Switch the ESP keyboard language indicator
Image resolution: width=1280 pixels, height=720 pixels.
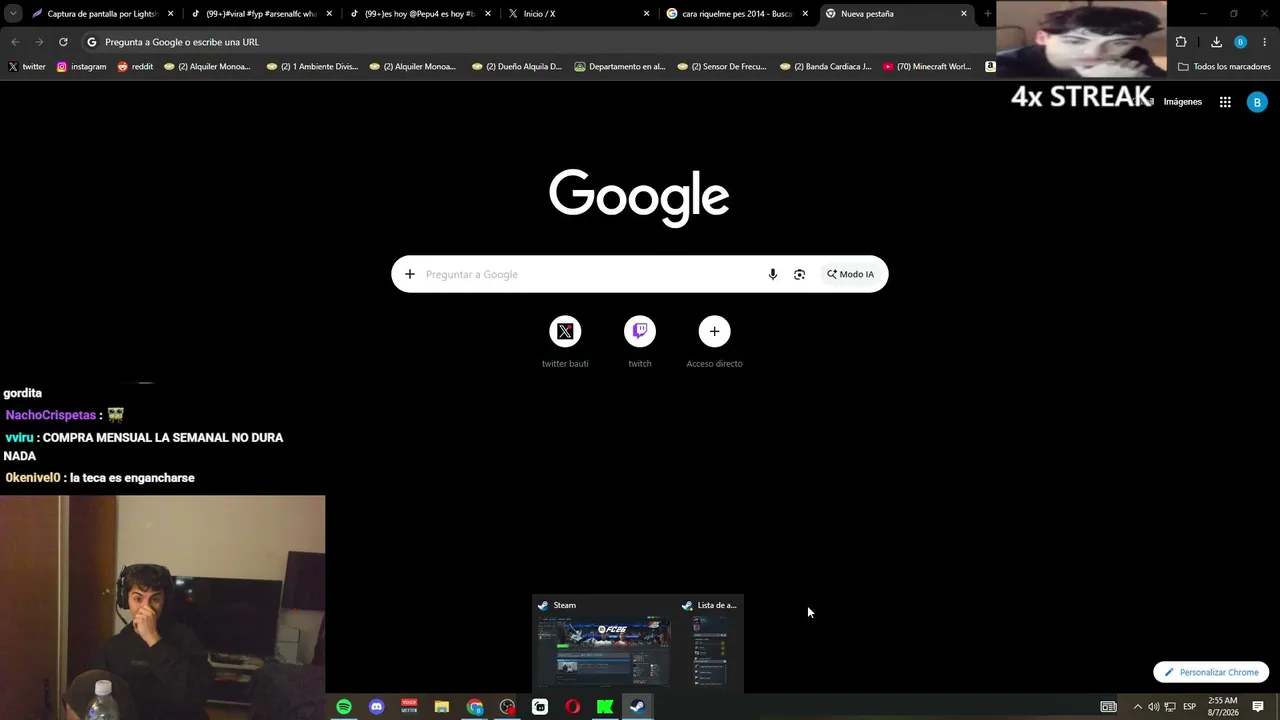tap(1190, 707)
